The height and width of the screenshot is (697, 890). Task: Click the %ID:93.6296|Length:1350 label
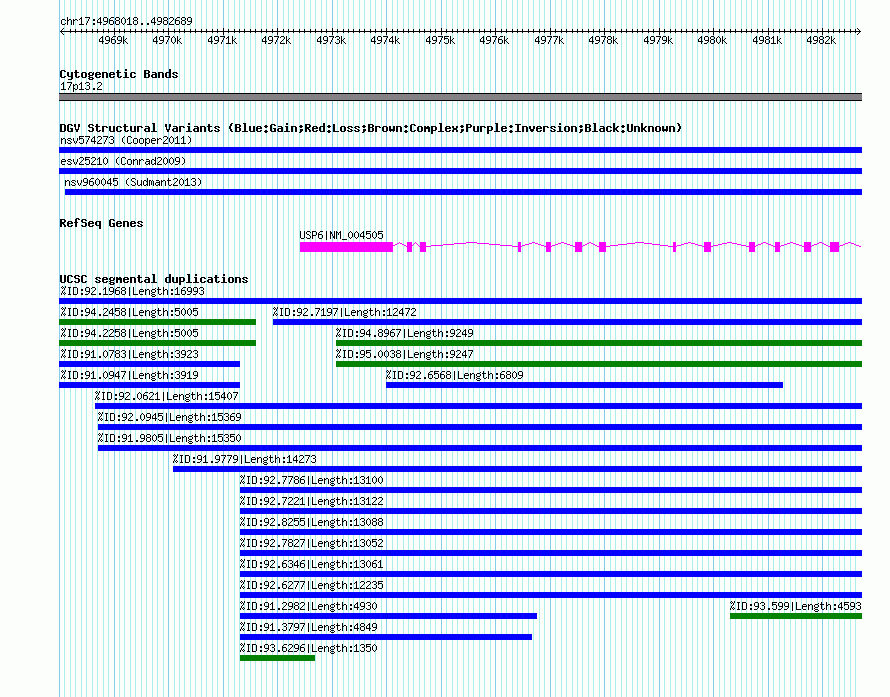coord(308,648)
